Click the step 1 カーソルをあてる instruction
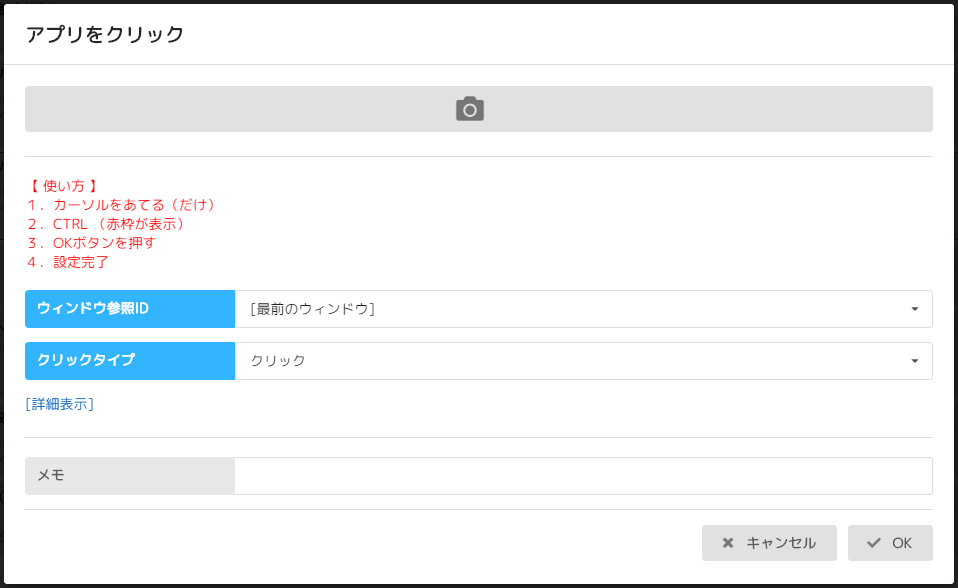The height and width of the screenshot is (588, 958). [121, 205]
